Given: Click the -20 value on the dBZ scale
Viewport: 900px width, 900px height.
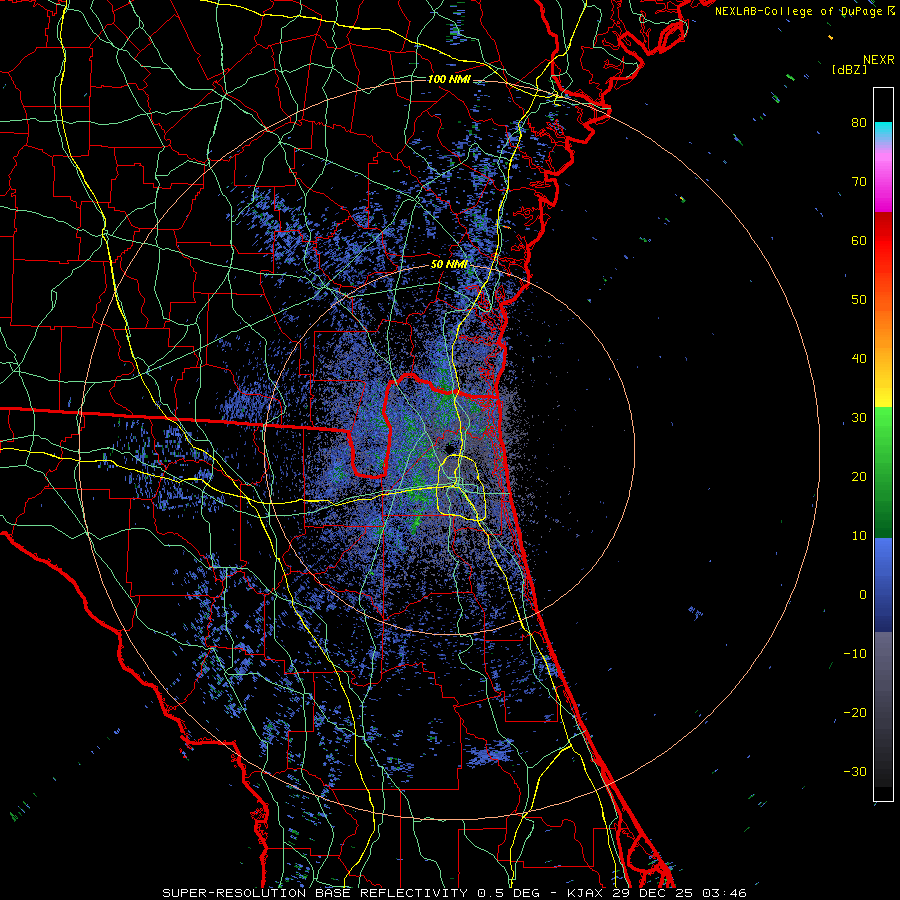Looking at the screenshot, I should point(855,713).
